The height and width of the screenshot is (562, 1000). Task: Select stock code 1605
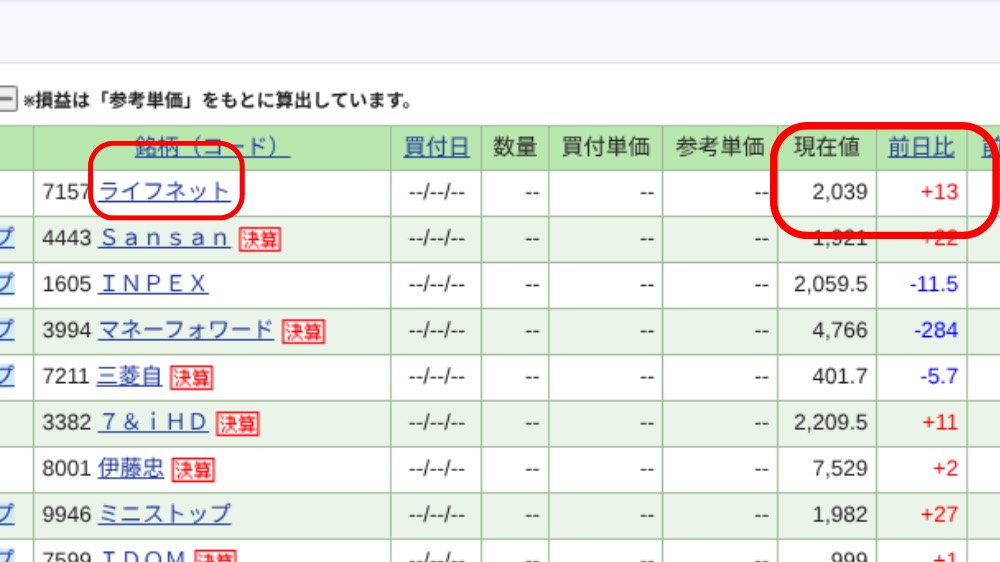66,284
